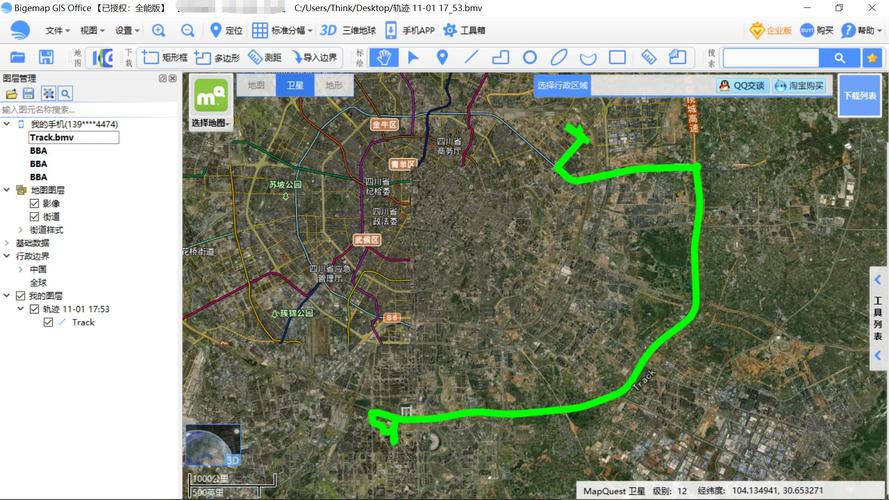Viewport: 889px width, 500px height.
Task: Hide the Track layer via its checkbox
Action: coord(48,322)
